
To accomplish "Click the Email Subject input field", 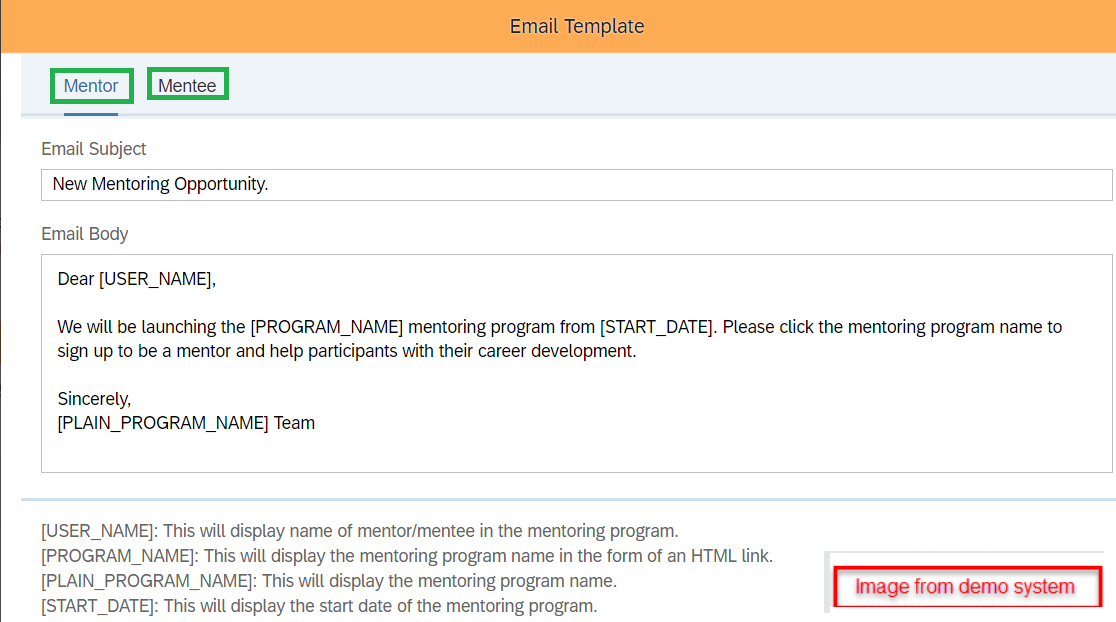I will point(577,184).
